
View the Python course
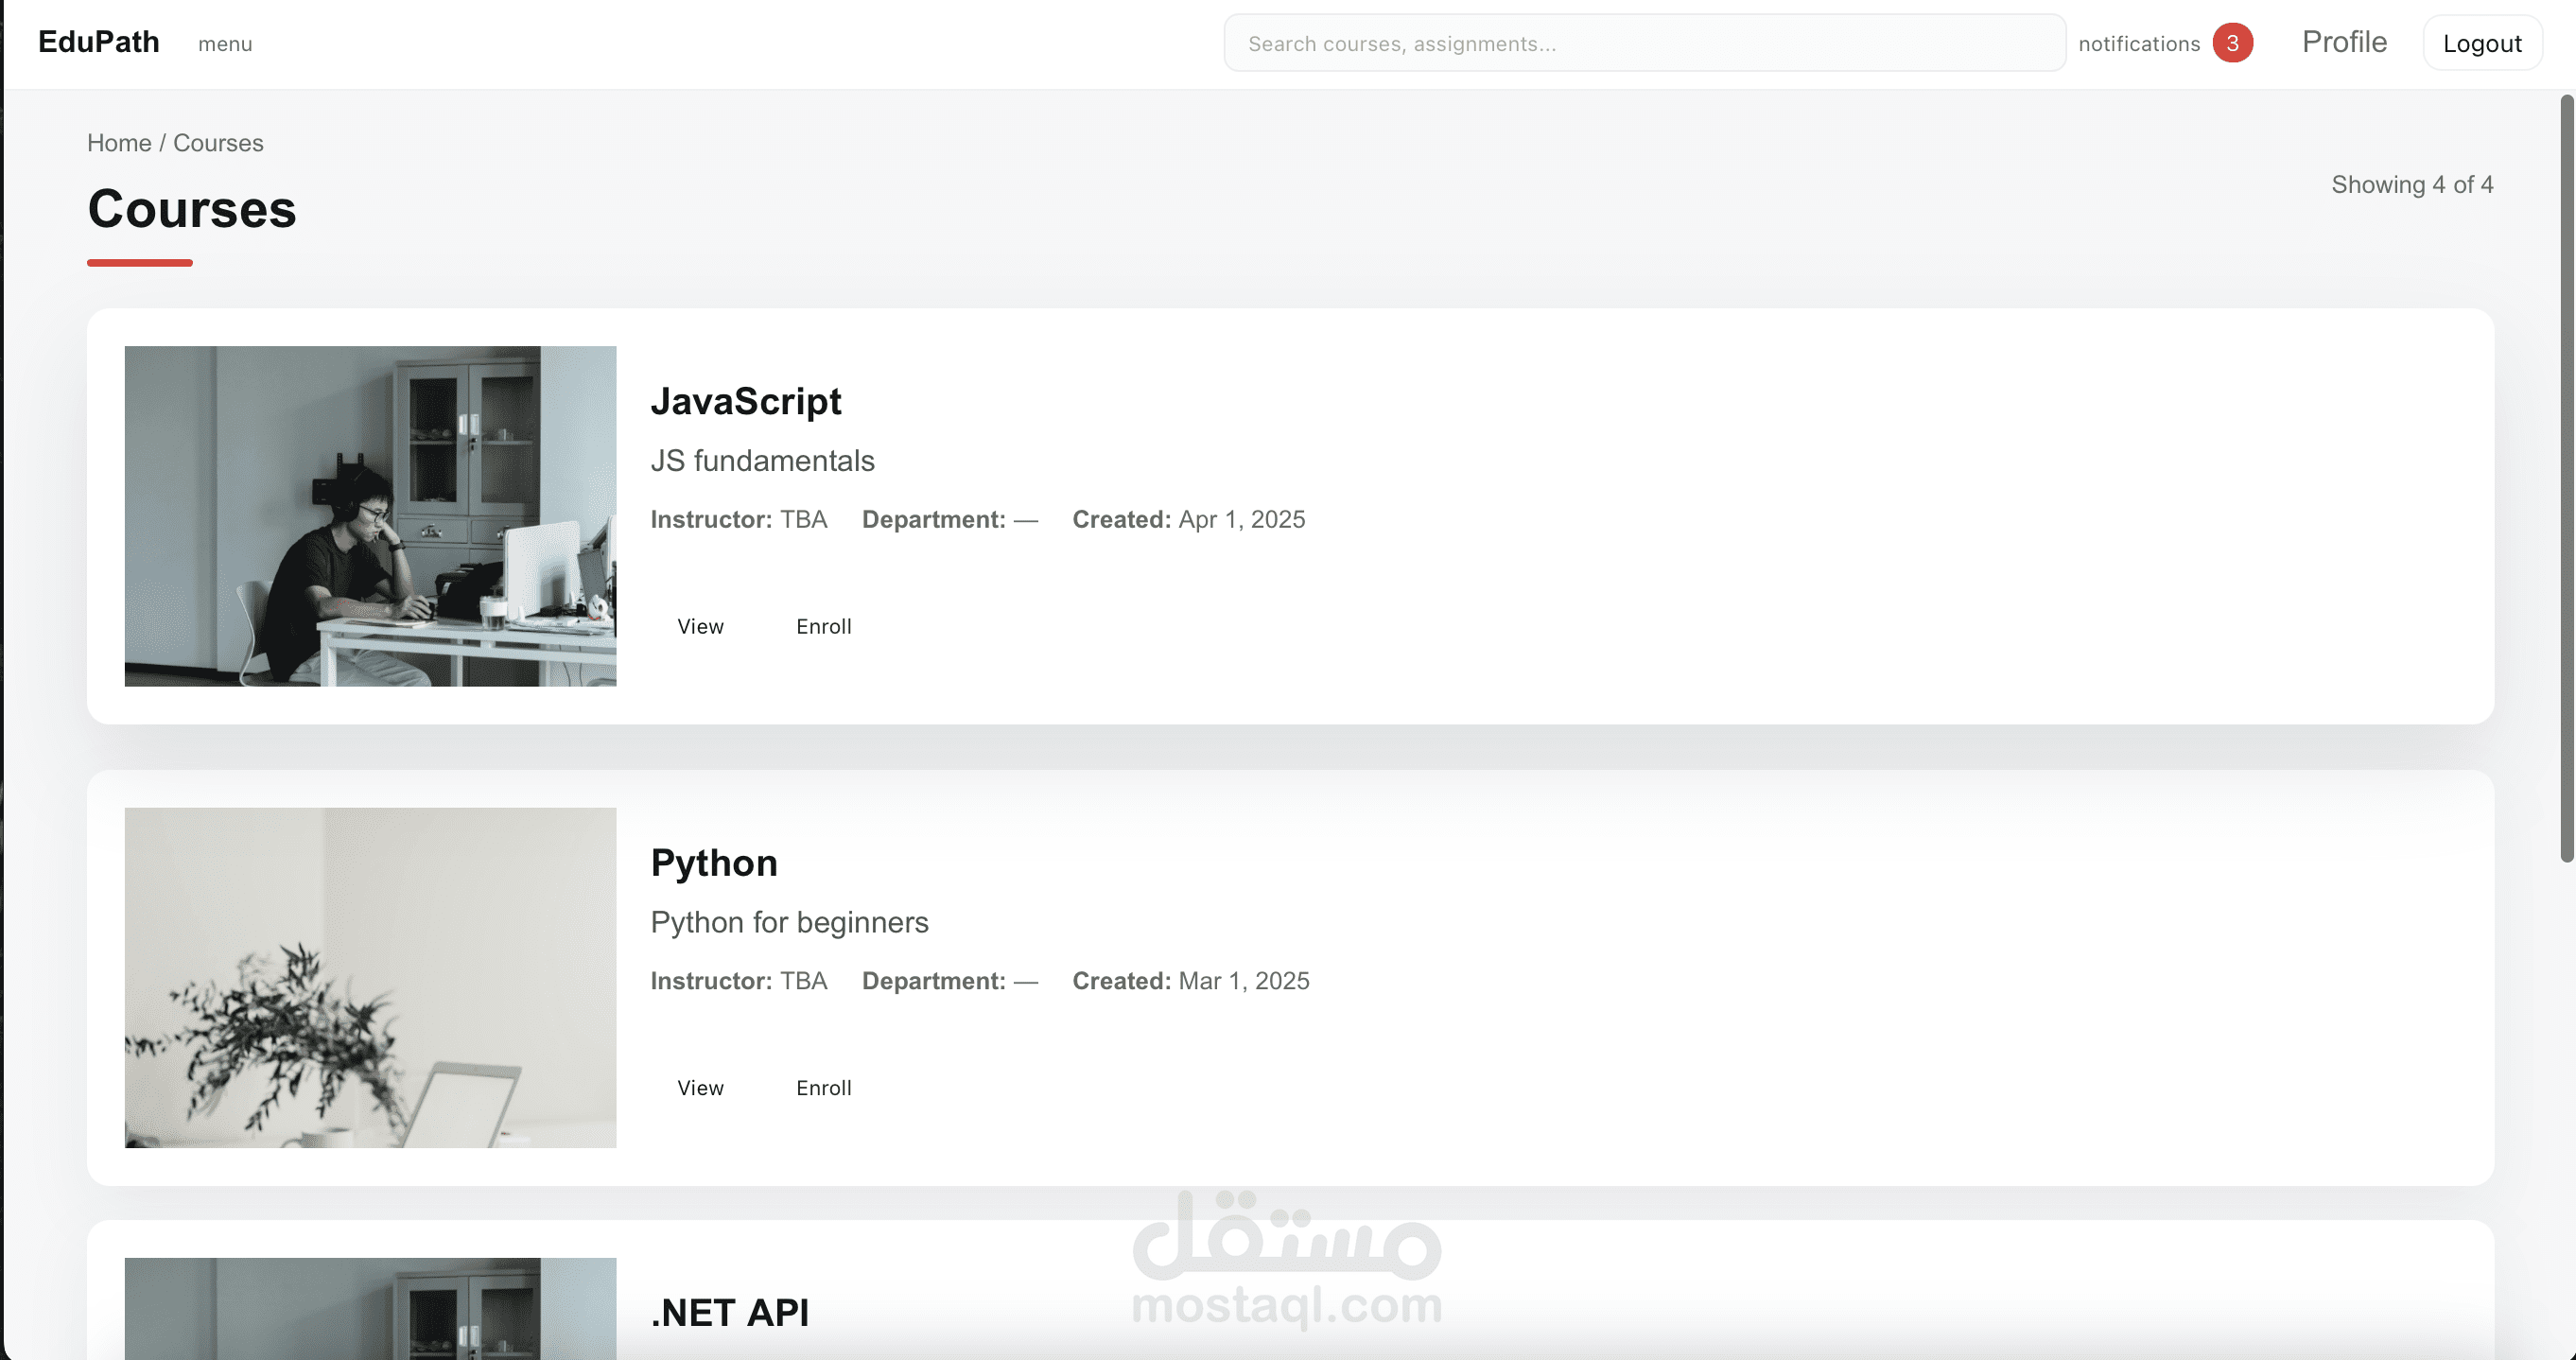pos(700,1087)
